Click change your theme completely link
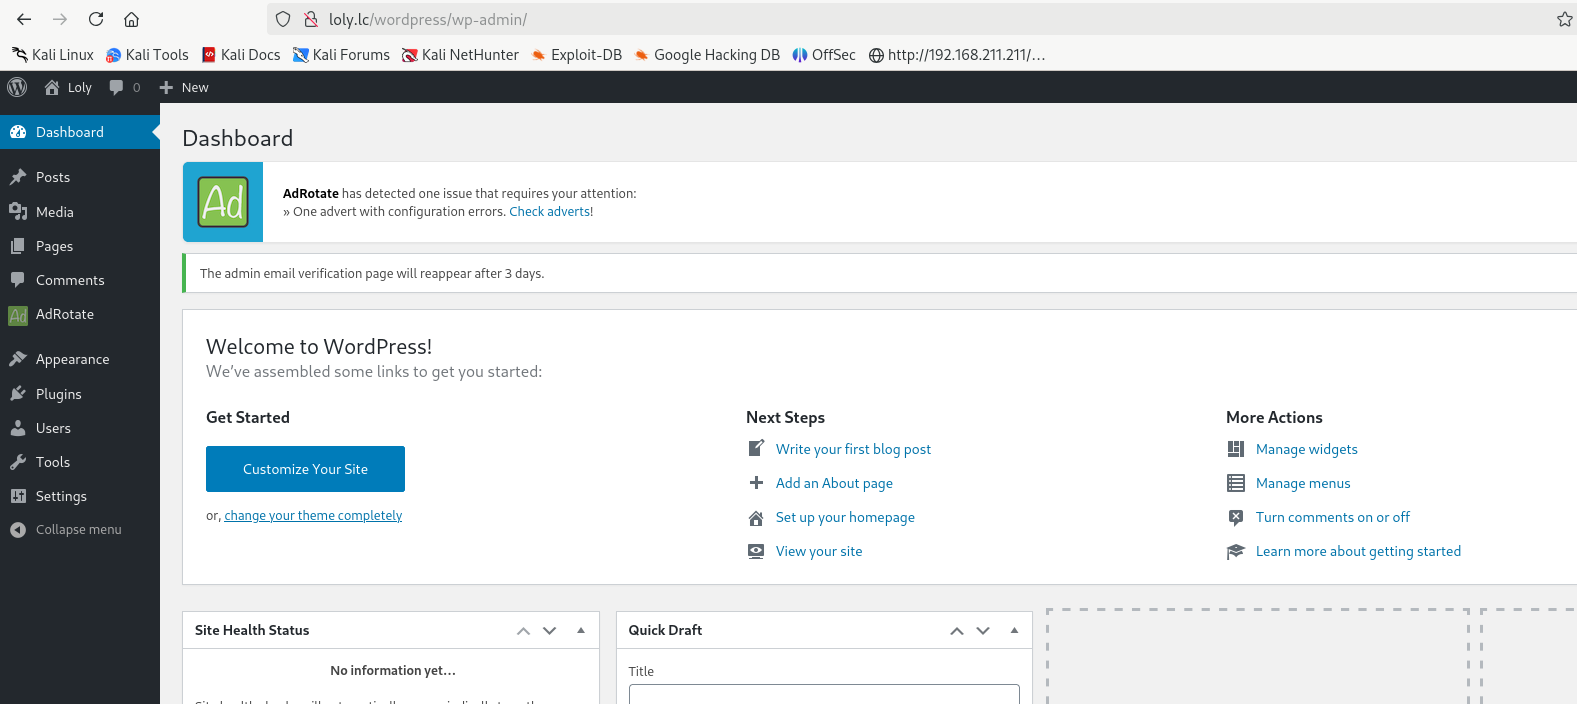 click(x=313, y=516)
